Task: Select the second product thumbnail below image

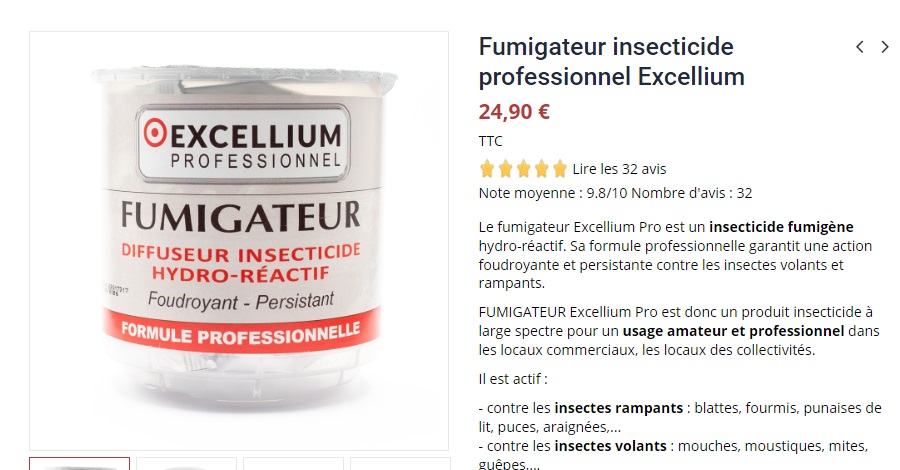Action: (187, 464)
